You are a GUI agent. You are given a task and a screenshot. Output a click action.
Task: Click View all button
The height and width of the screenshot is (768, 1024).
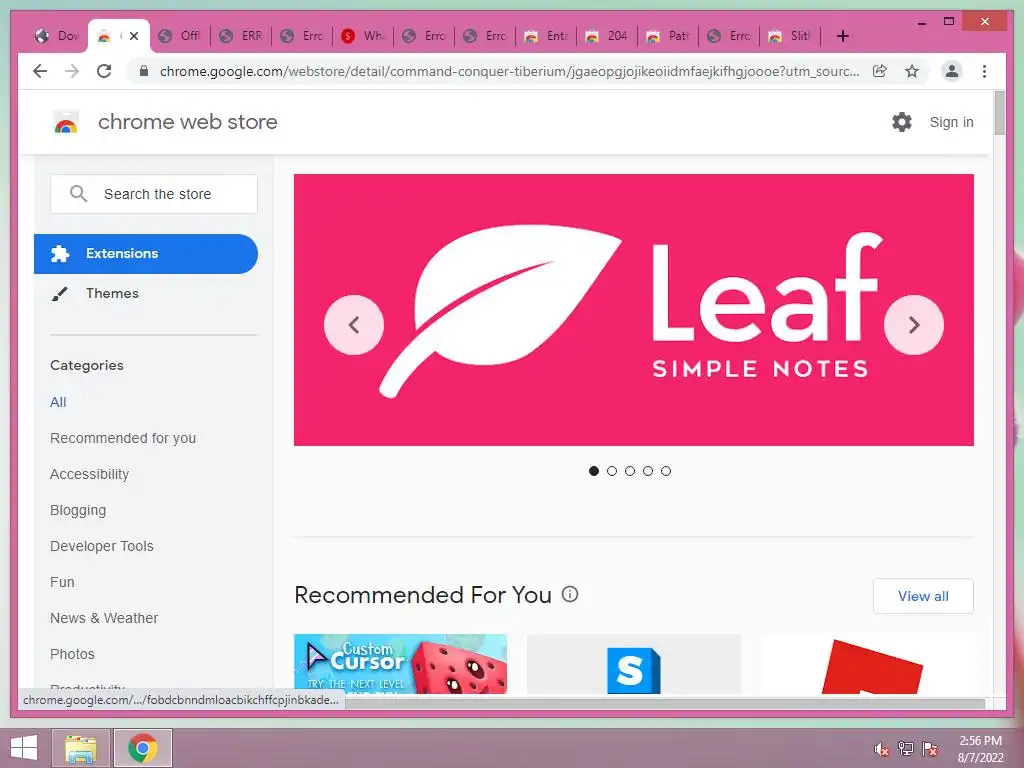pyautogui.click(x=923, y=596)
